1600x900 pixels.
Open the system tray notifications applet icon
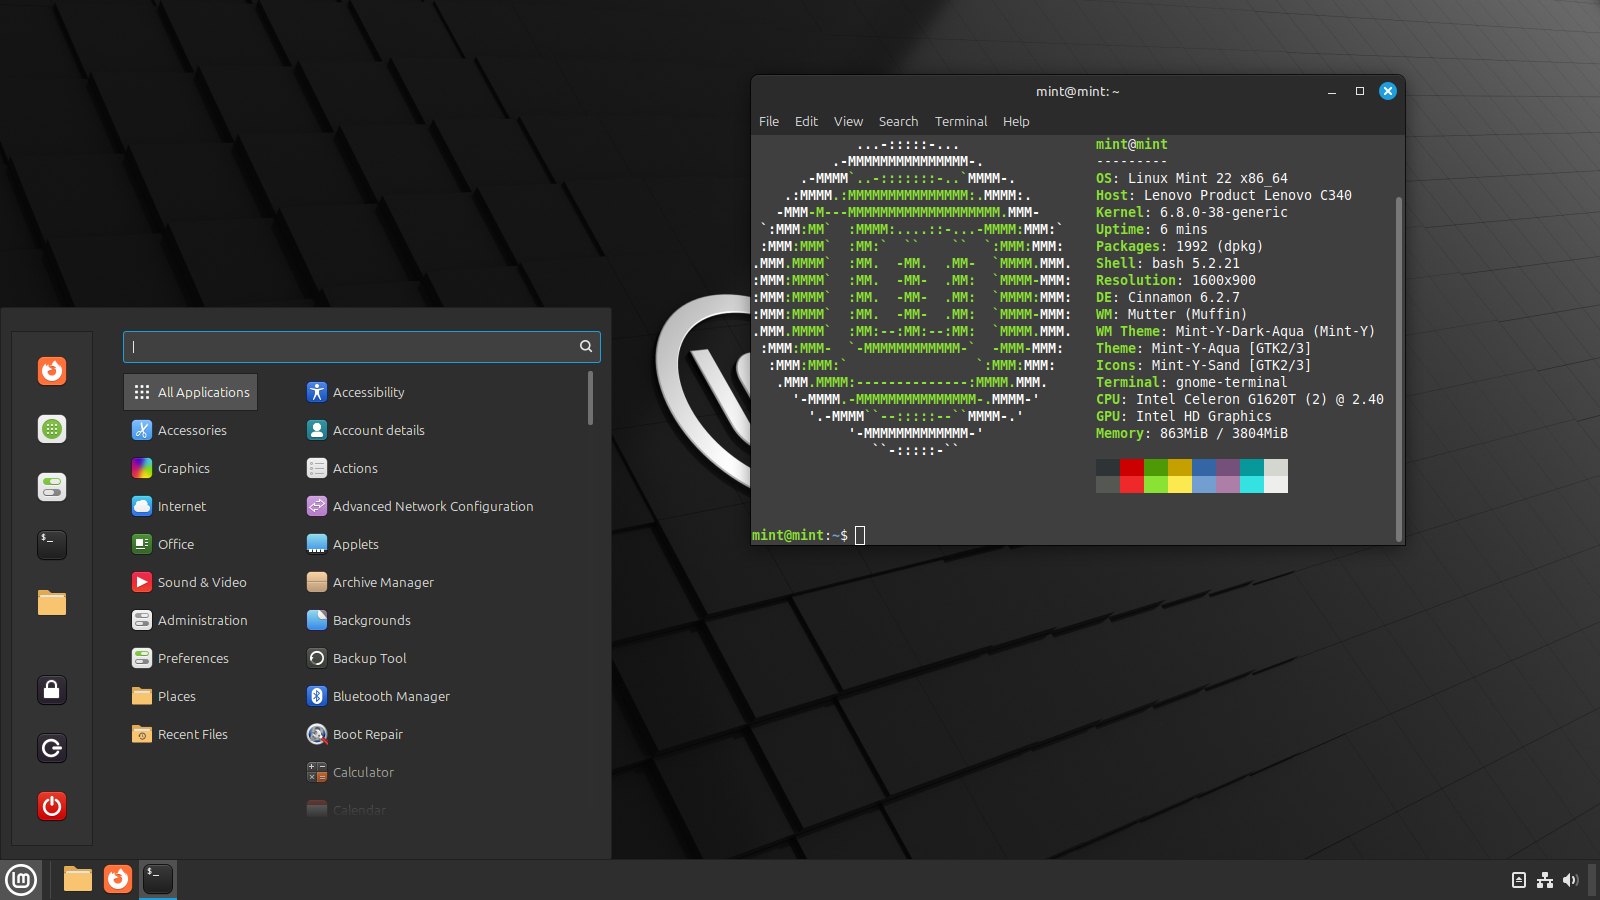click(1519, 880)
